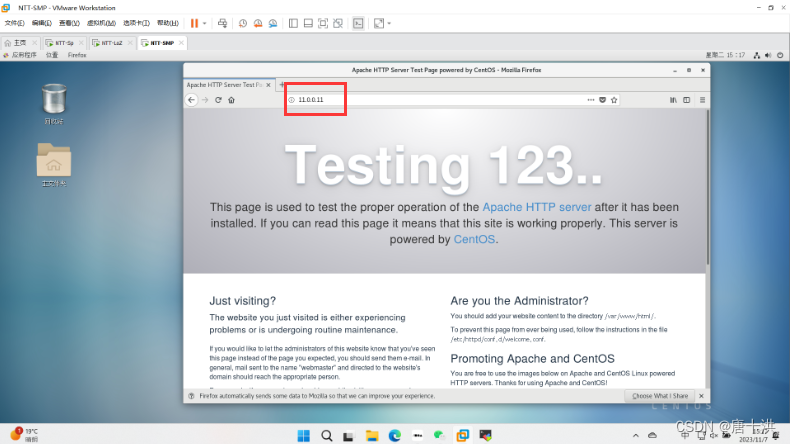Image resolution: width=791 pixels, height=444 pixels.
Task: Open the Windows Start button
Action: (x=304, y=435)
